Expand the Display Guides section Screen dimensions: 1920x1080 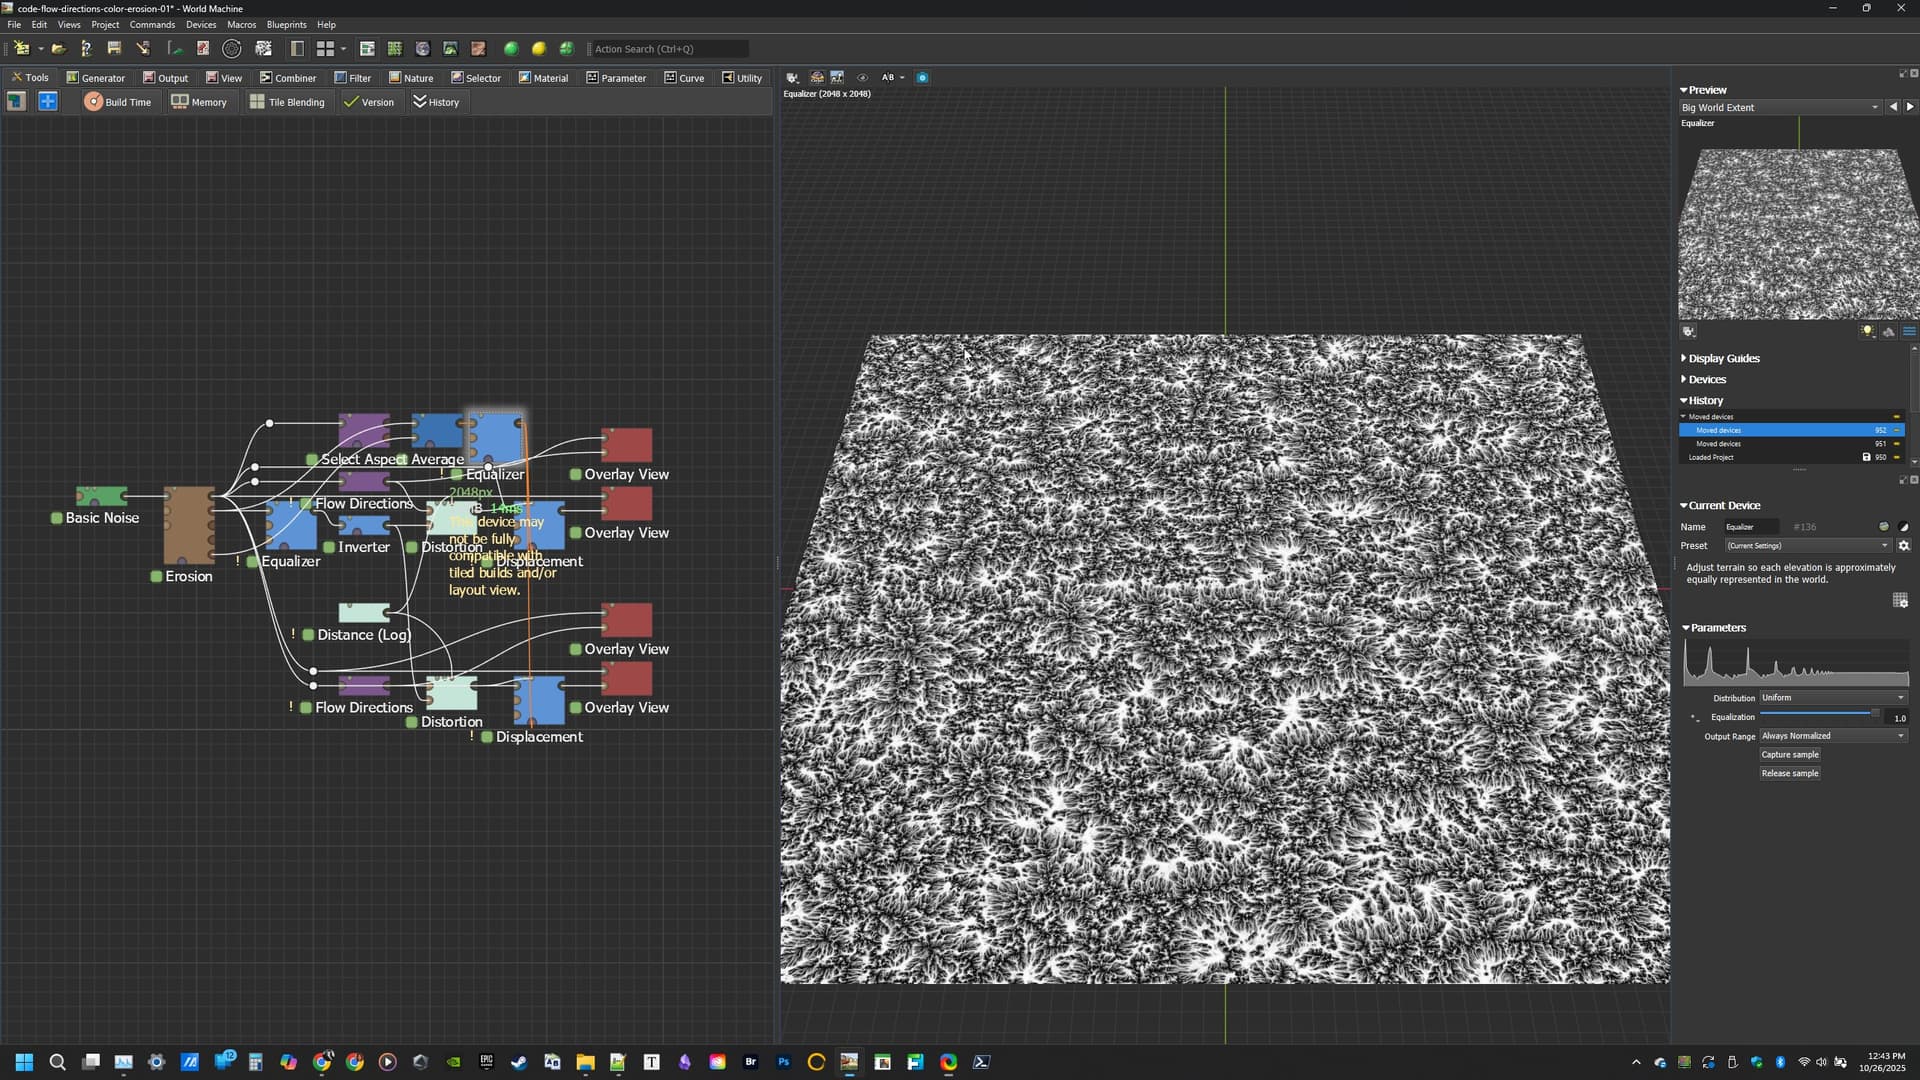[x=1723, y=358]
